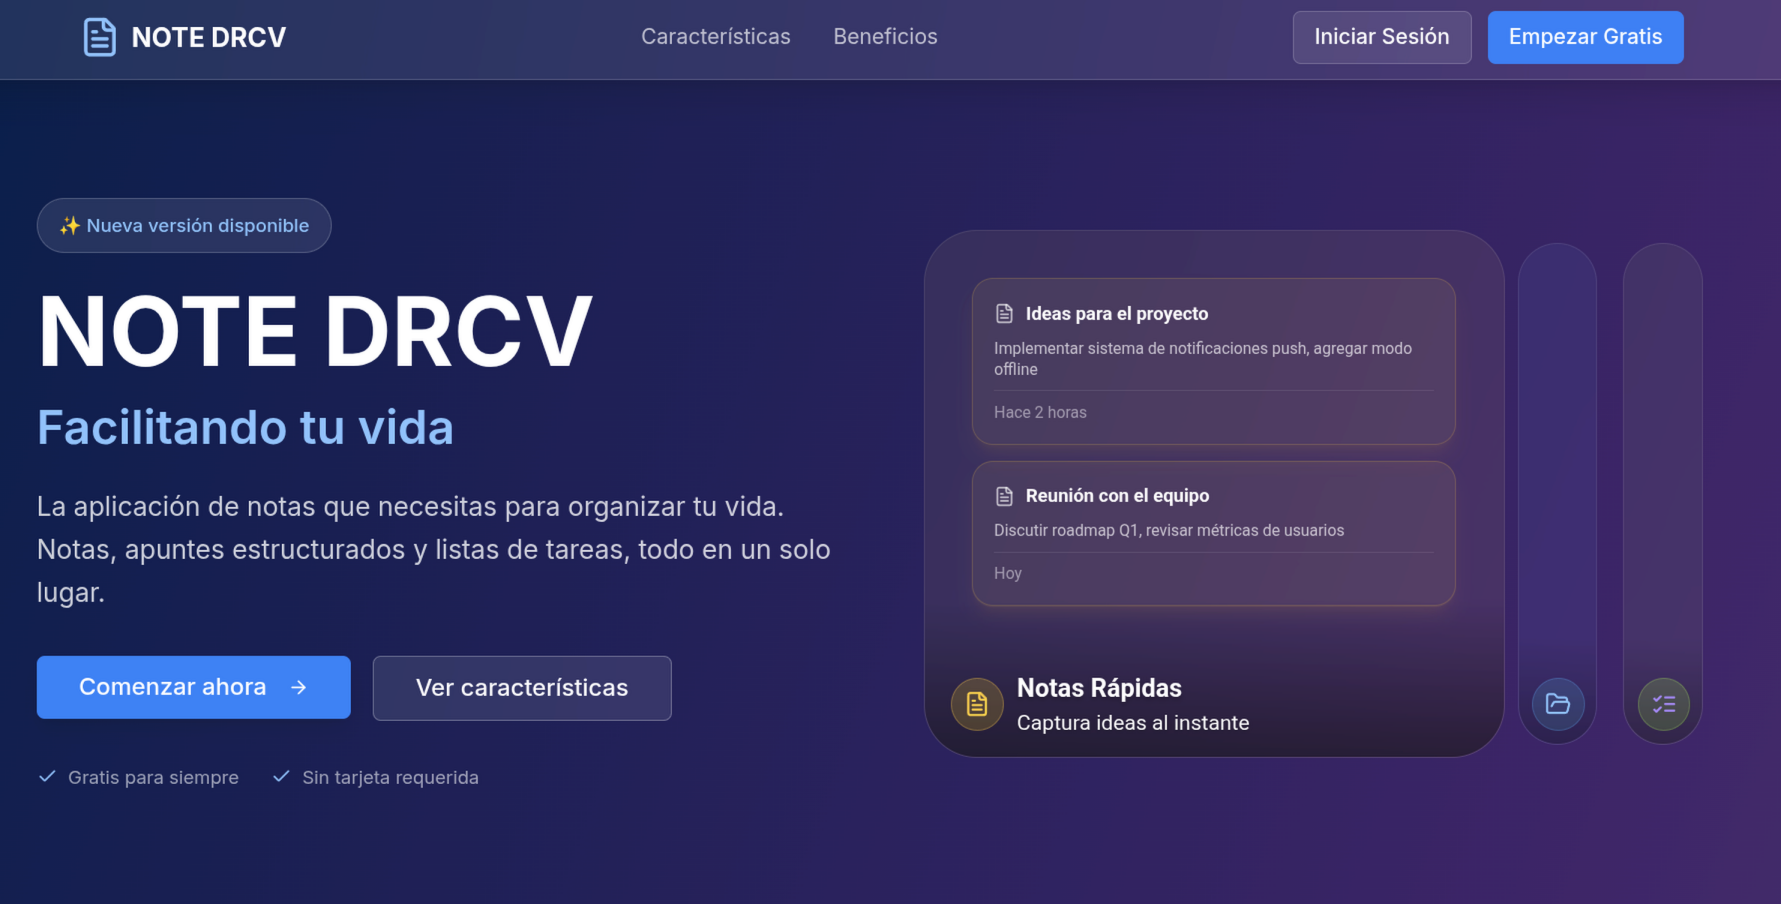Open the Características nav item
1781x904 pixels.
(x=716, y=37)
